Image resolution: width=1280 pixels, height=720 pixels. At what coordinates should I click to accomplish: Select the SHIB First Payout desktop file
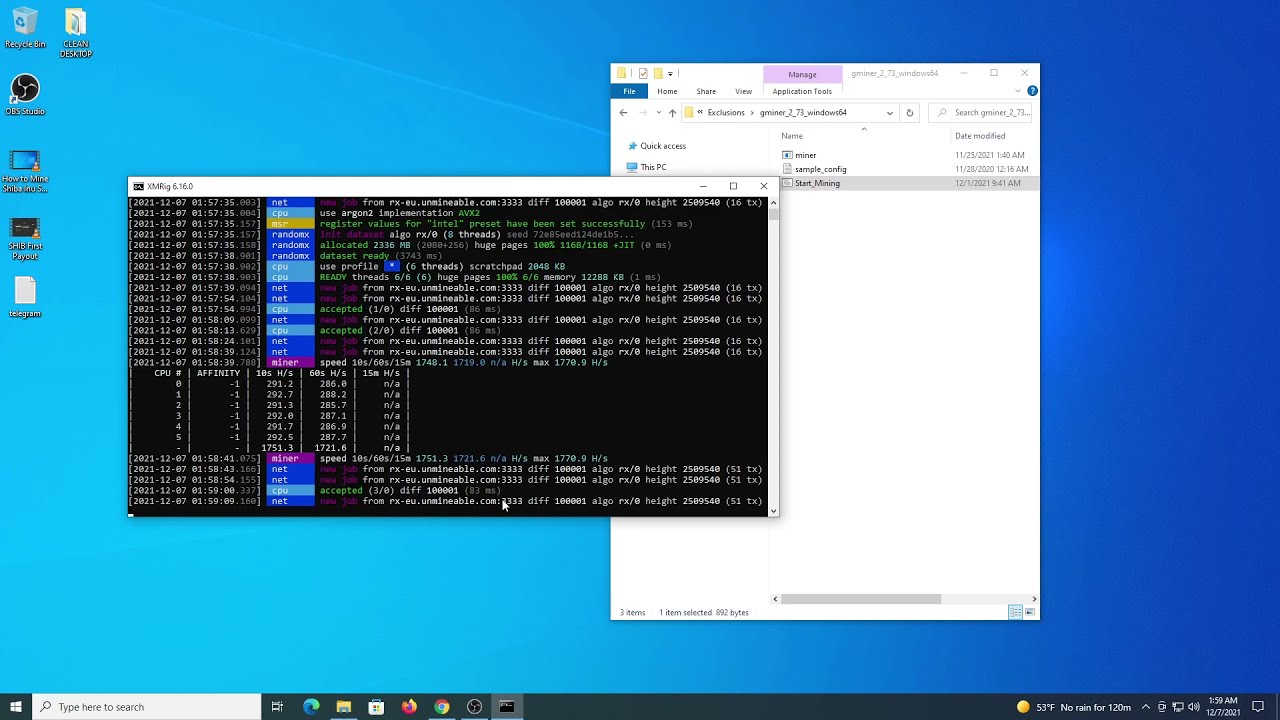click(25, 240)
